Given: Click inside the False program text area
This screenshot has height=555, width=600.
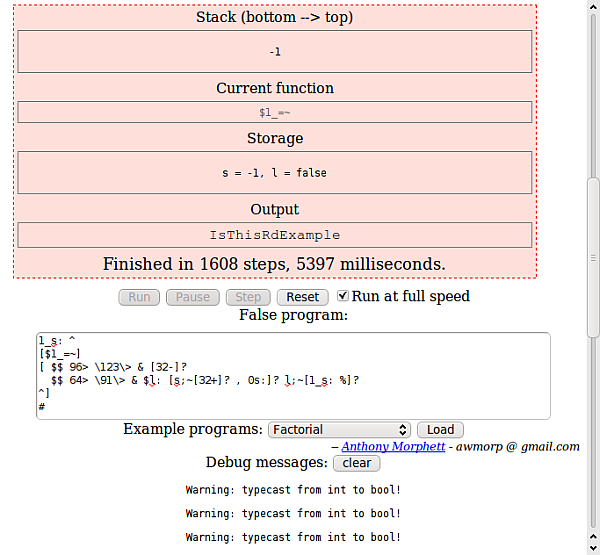Looking at the screenshot, I should tap(293, 375).
